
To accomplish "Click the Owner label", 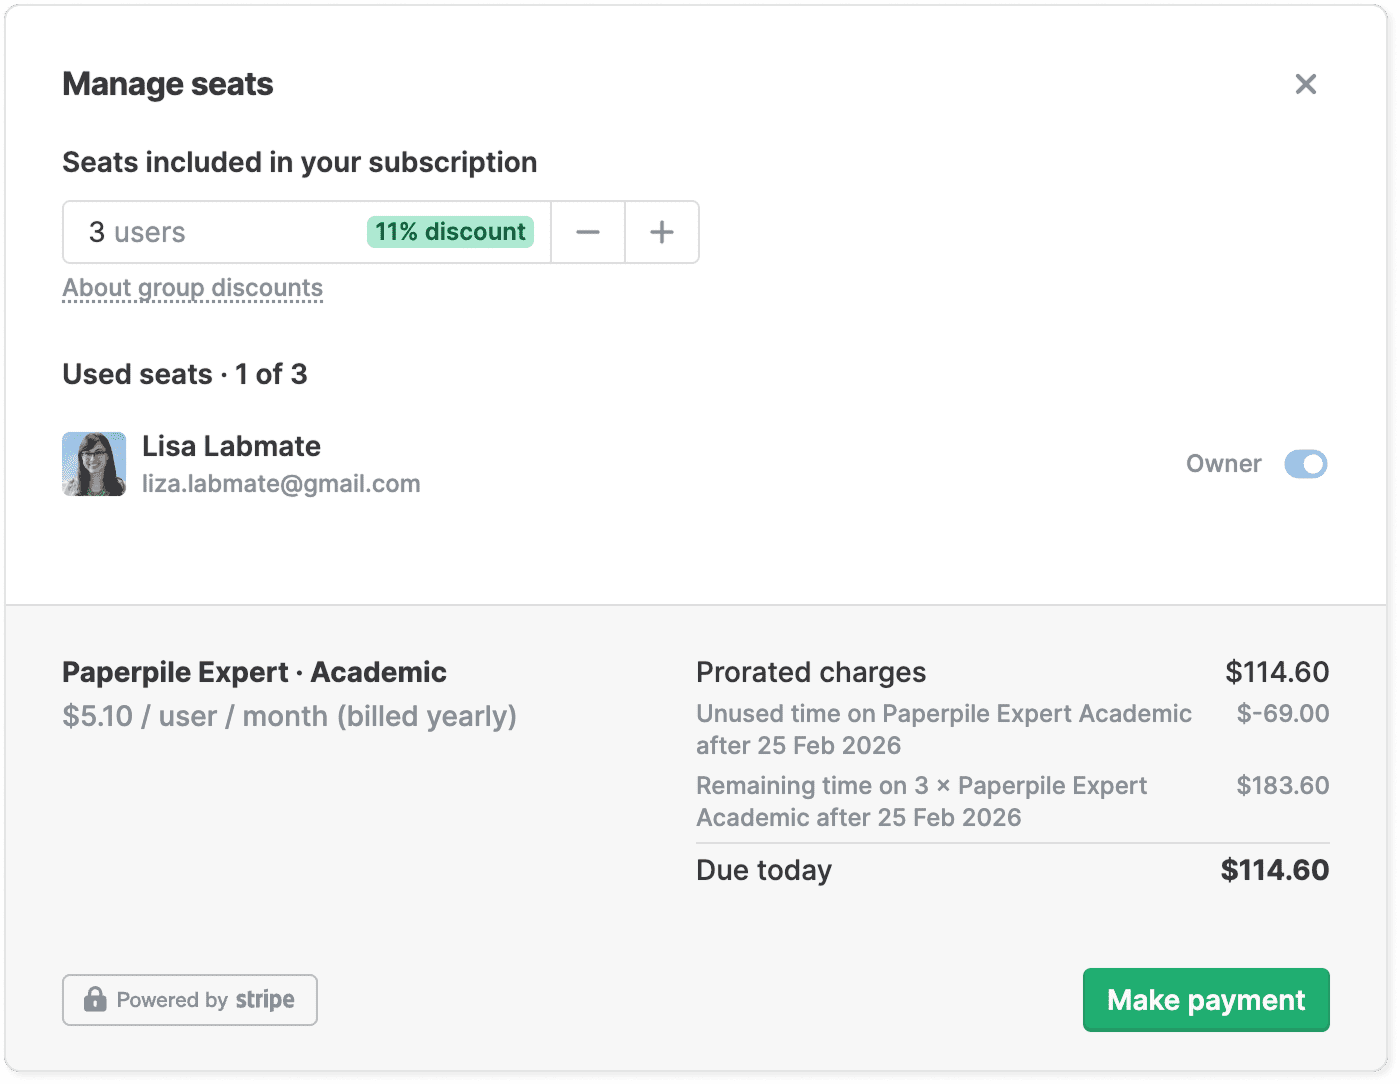I will [1223, 464].
